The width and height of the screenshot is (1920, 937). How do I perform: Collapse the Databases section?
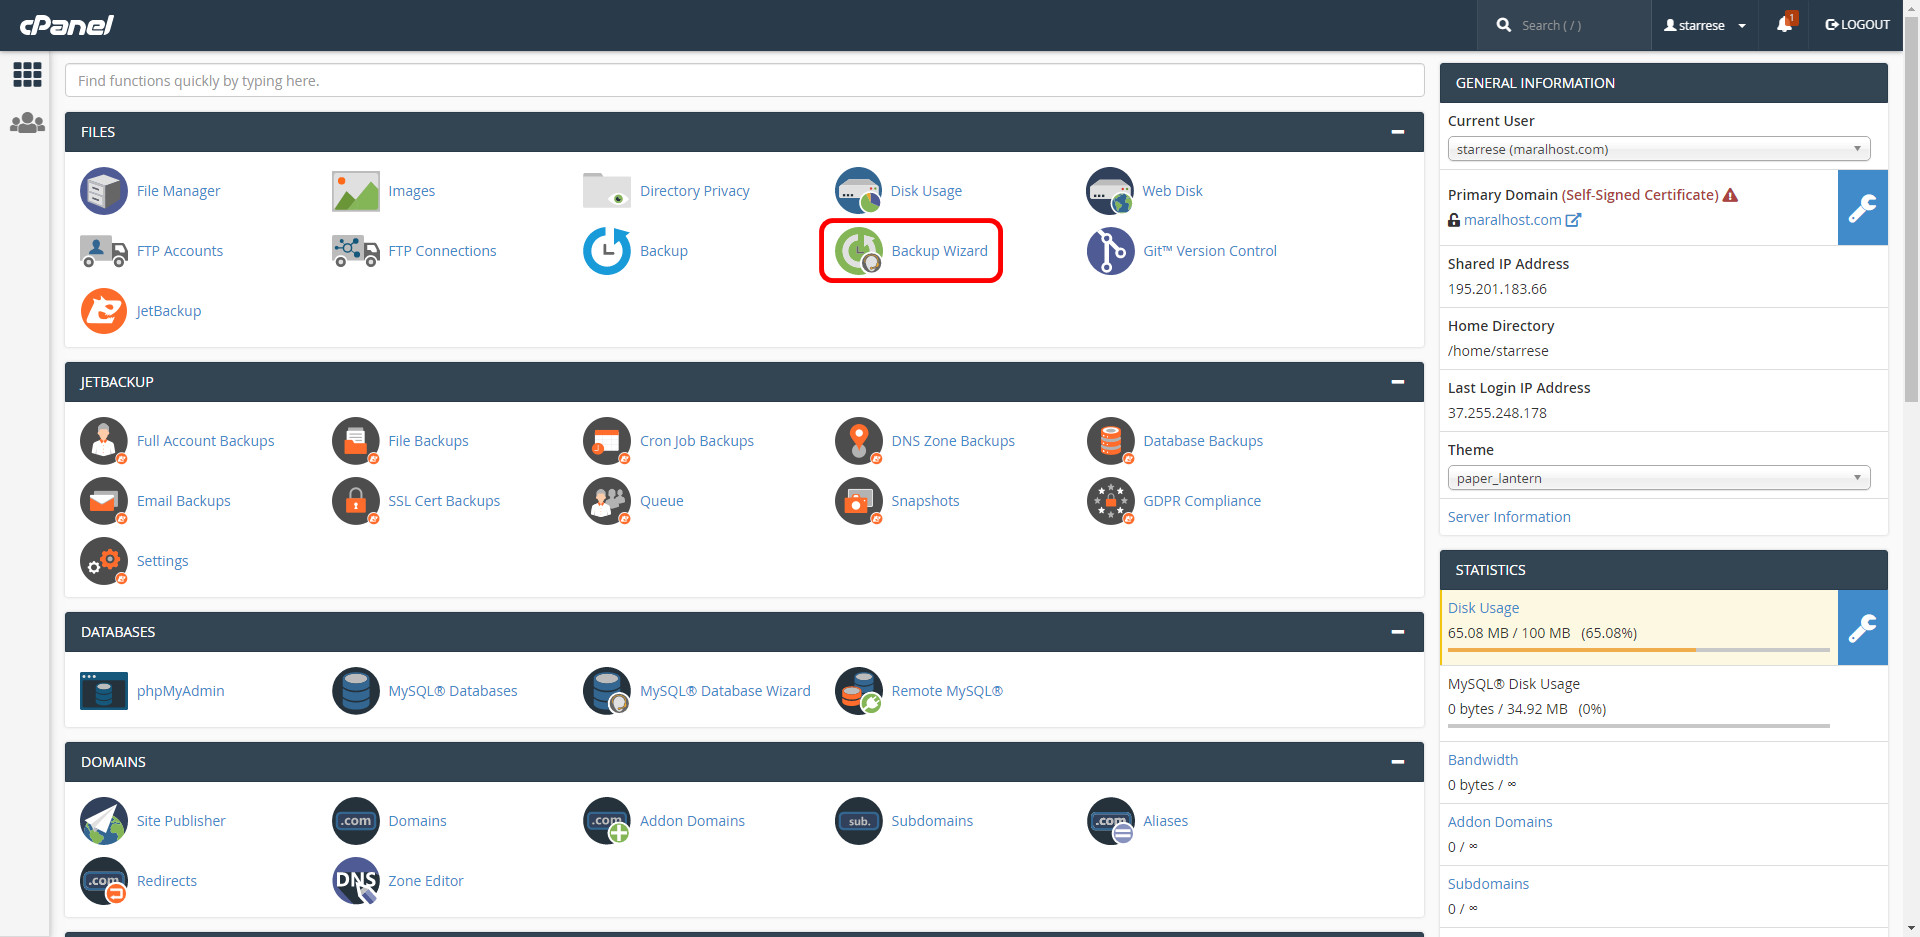coord(1398,632)
